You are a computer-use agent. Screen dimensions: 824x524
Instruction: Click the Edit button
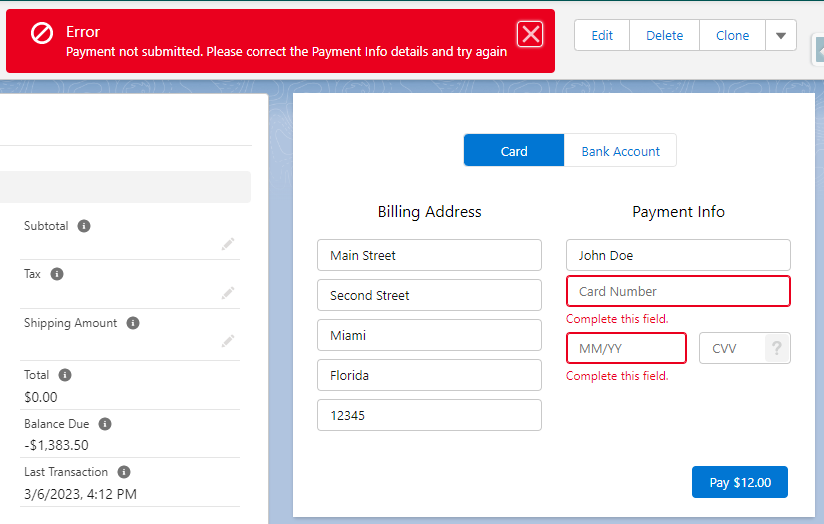coord(602,35)
